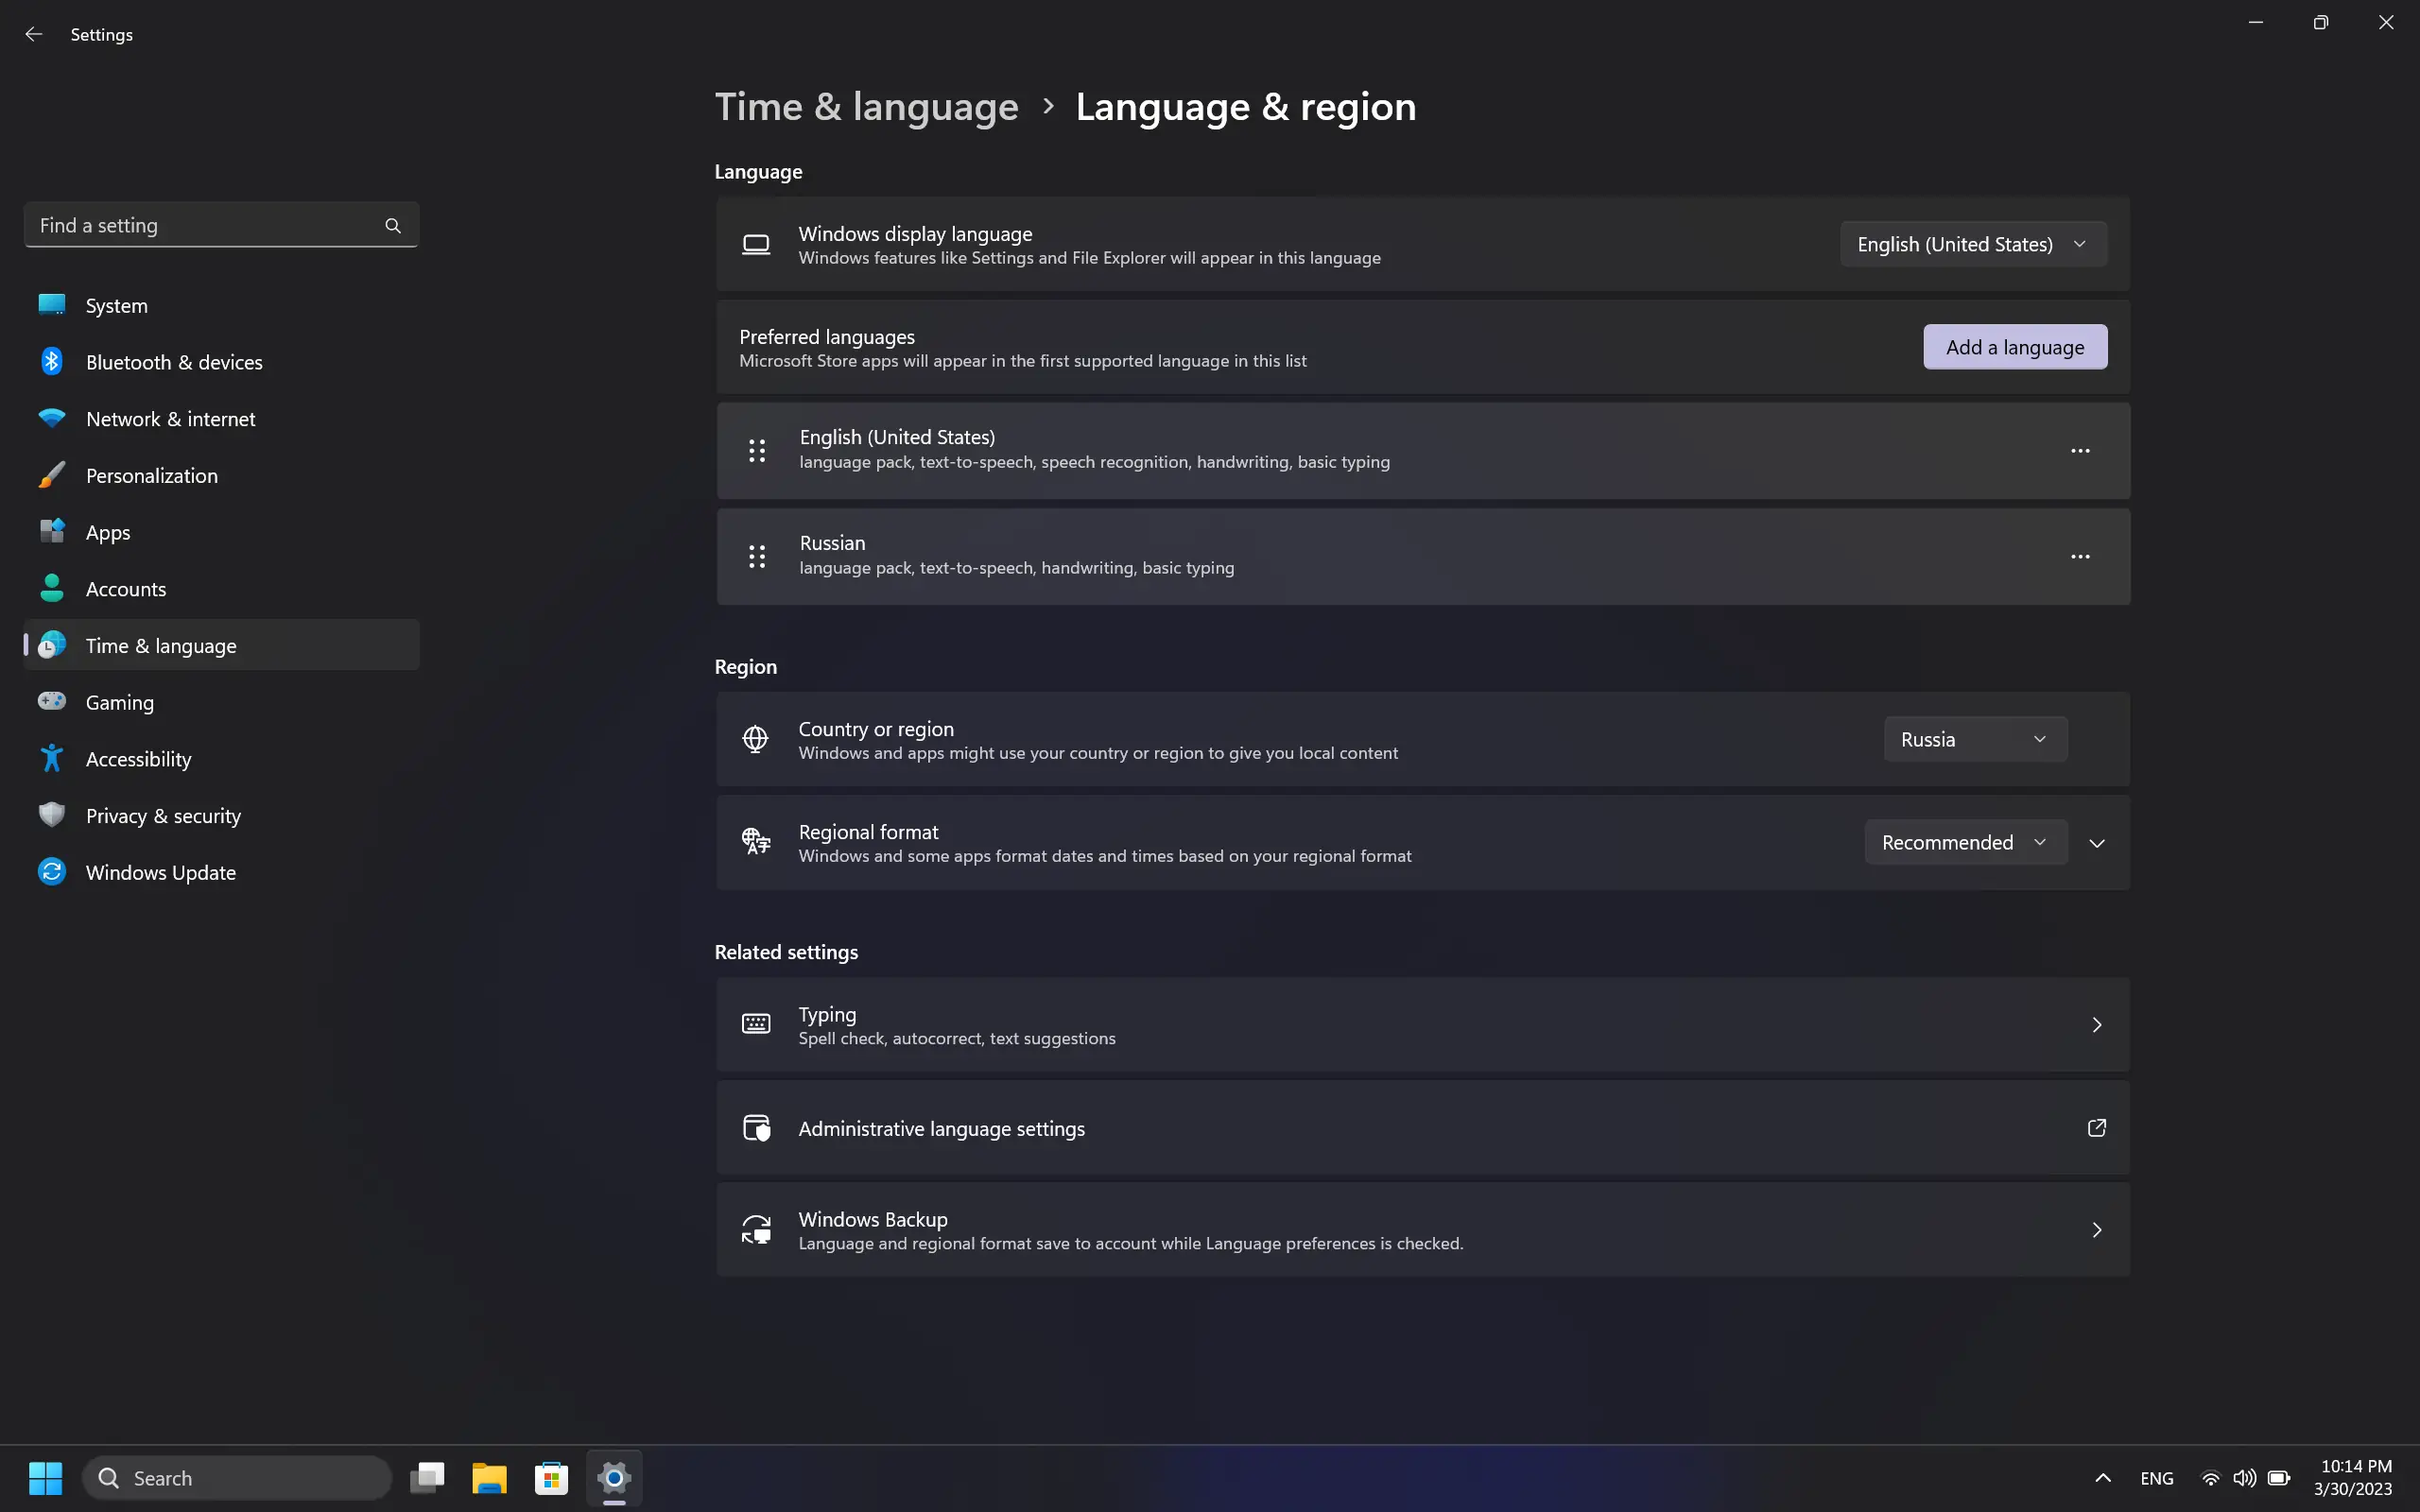
Task: Go to Accessibility in the sidebar
Action: [138, 759]
